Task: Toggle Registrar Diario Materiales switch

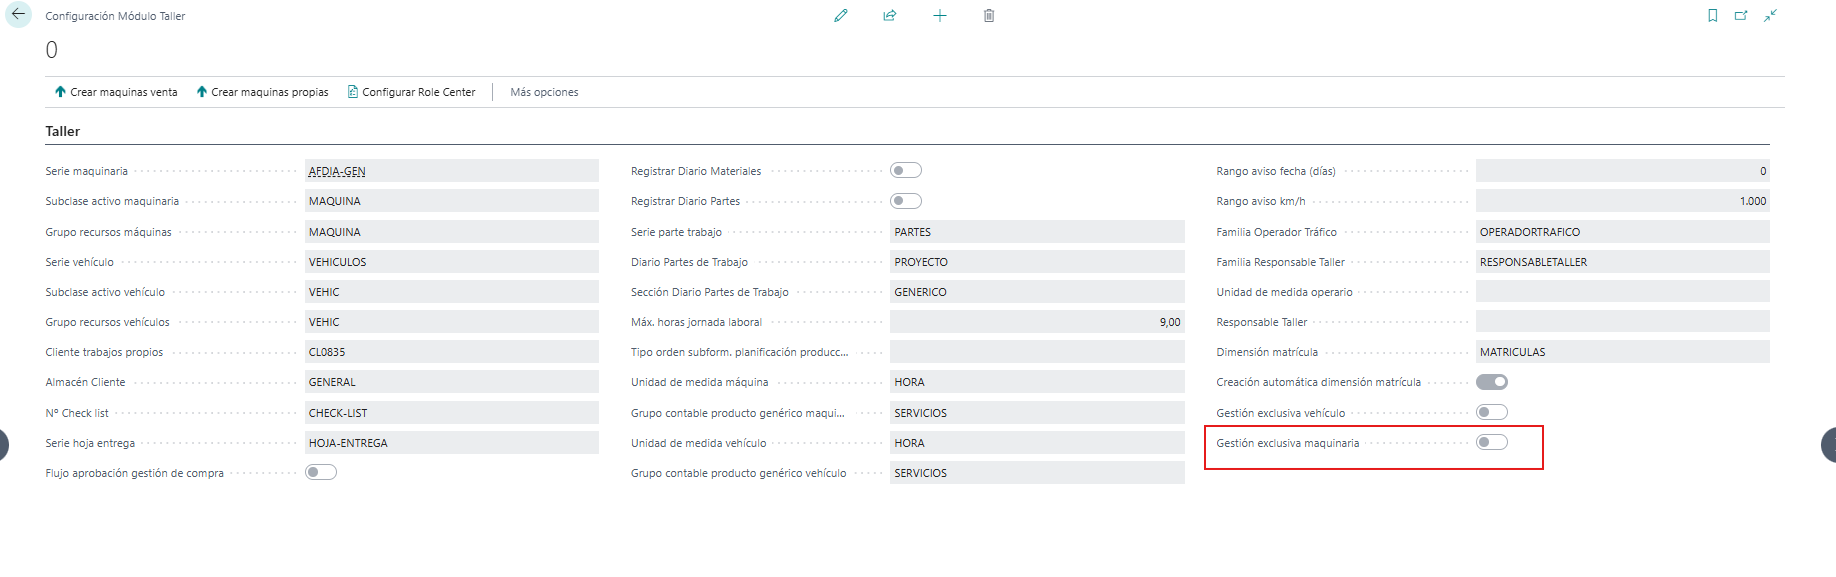Action: (906, 171)
